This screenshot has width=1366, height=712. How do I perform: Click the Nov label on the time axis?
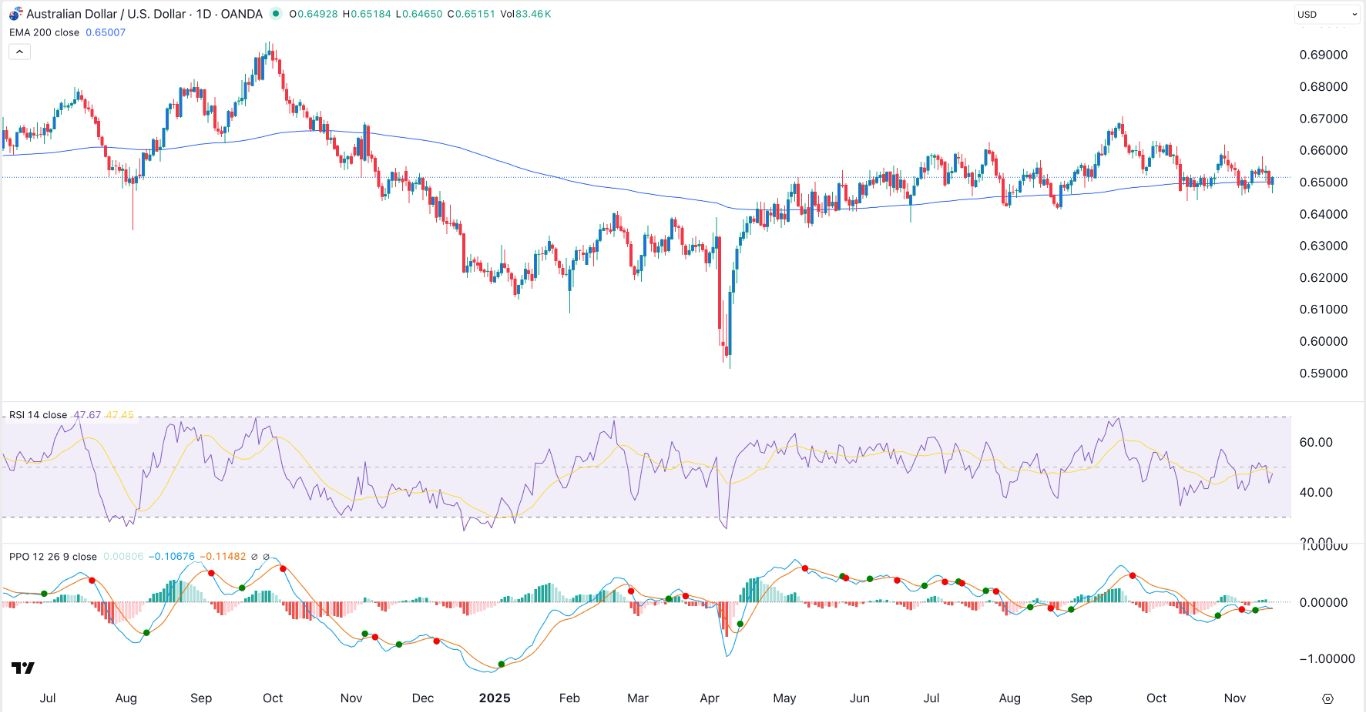click(1234, 698)
